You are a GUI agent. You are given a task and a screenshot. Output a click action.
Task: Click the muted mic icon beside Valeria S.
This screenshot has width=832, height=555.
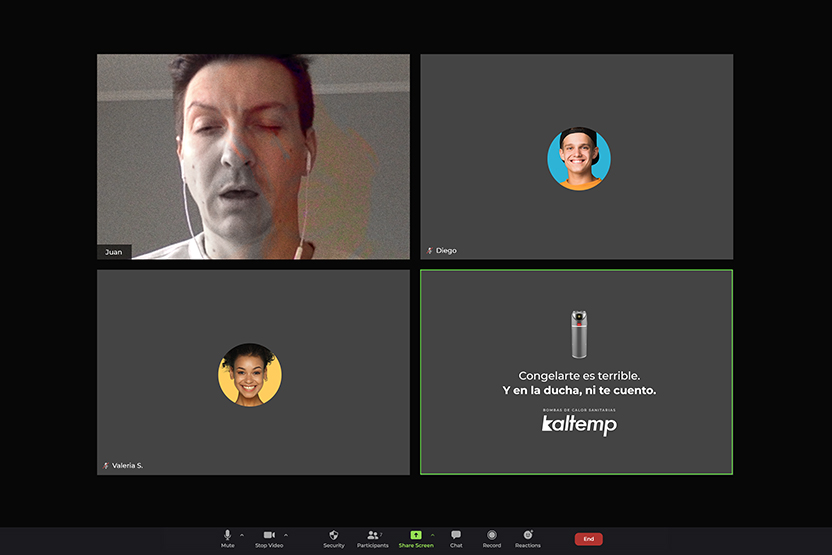(105, 465)
